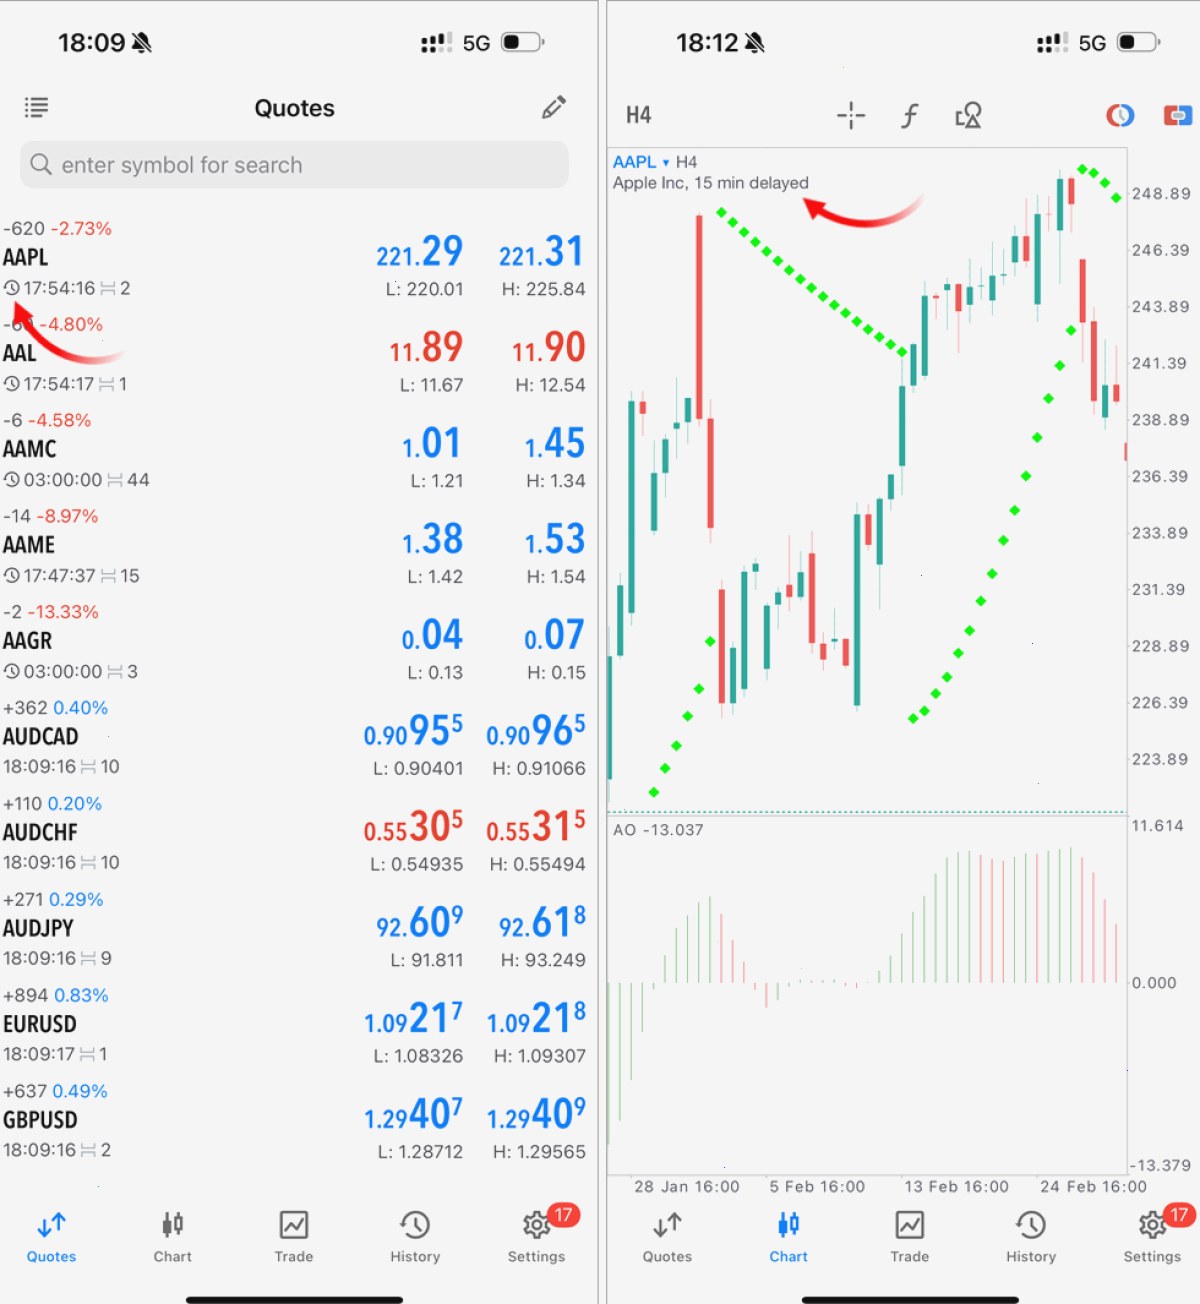Select the Quotes tab on the Quotes screen
Viewport: 1200px width, 1304px height.
[x=51, y=1236]
